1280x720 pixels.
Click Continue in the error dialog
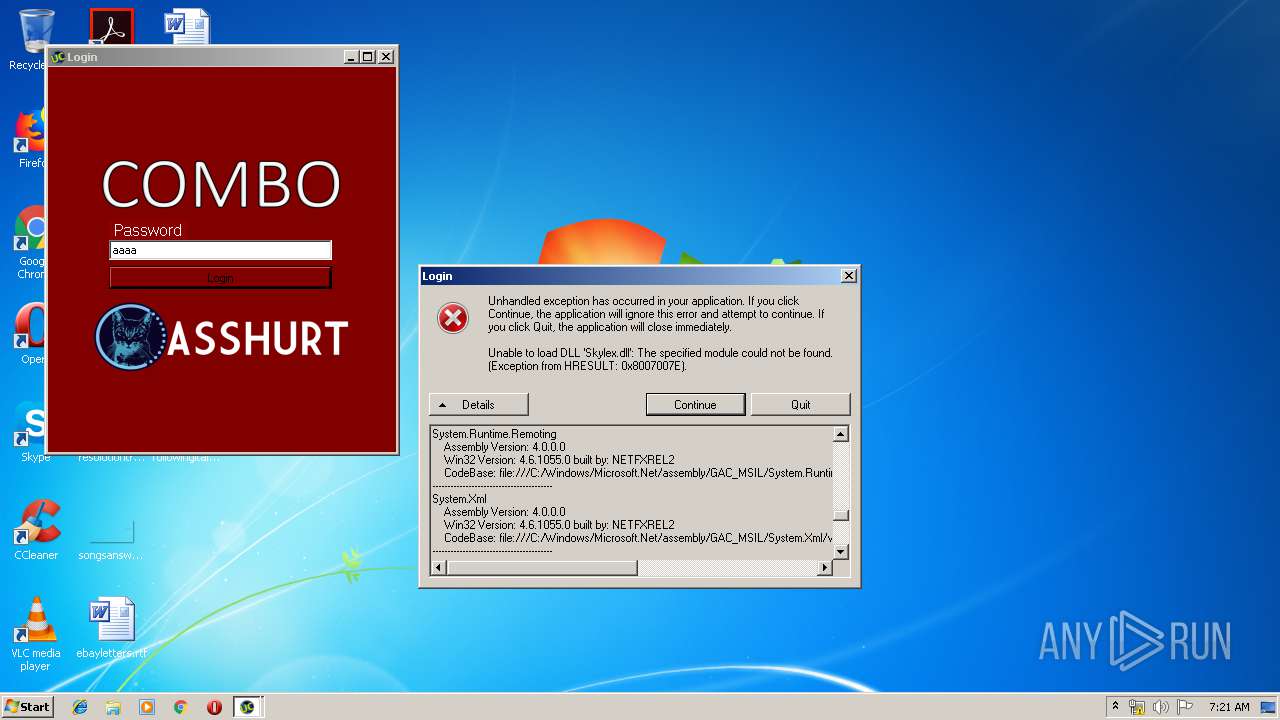pos(695,405)
